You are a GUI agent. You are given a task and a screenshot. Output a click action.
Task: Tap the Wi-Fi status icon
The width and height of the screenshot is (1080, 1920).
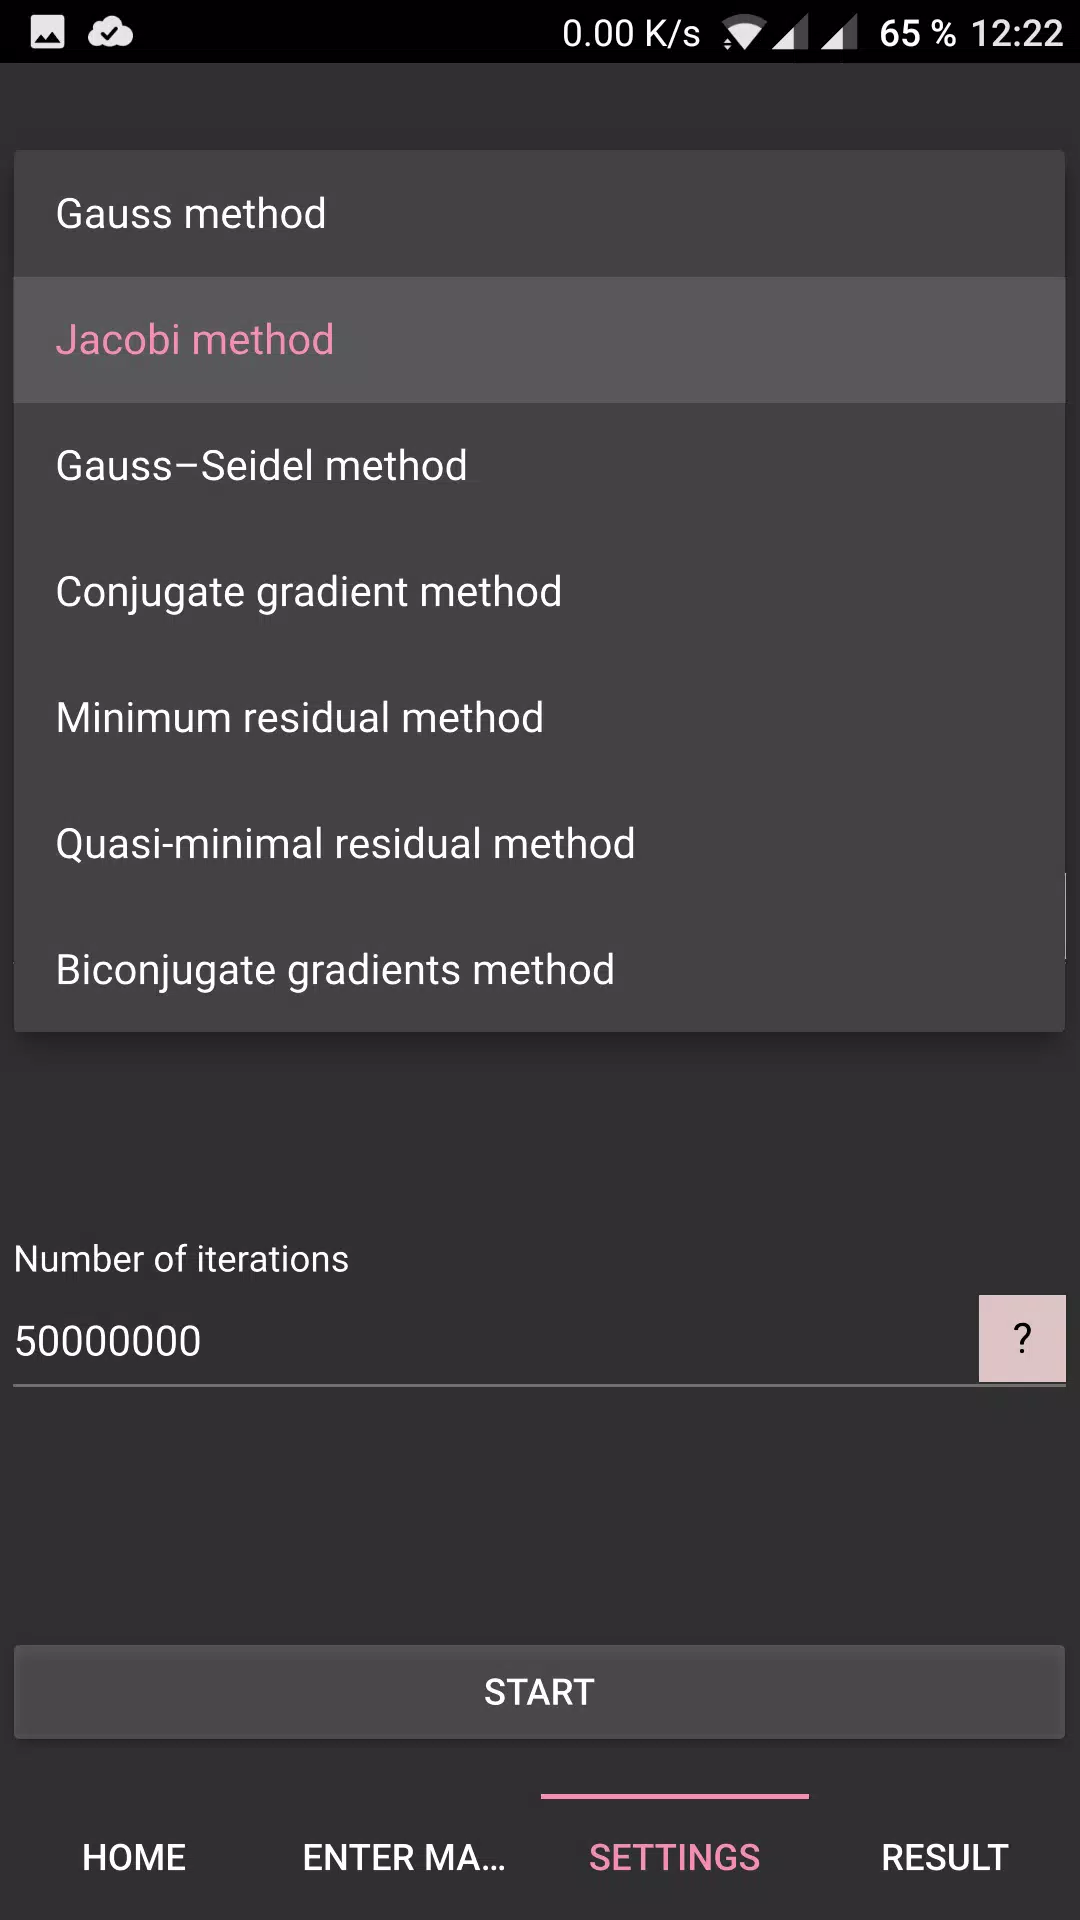pyautogui.click(x=742, y=33)
